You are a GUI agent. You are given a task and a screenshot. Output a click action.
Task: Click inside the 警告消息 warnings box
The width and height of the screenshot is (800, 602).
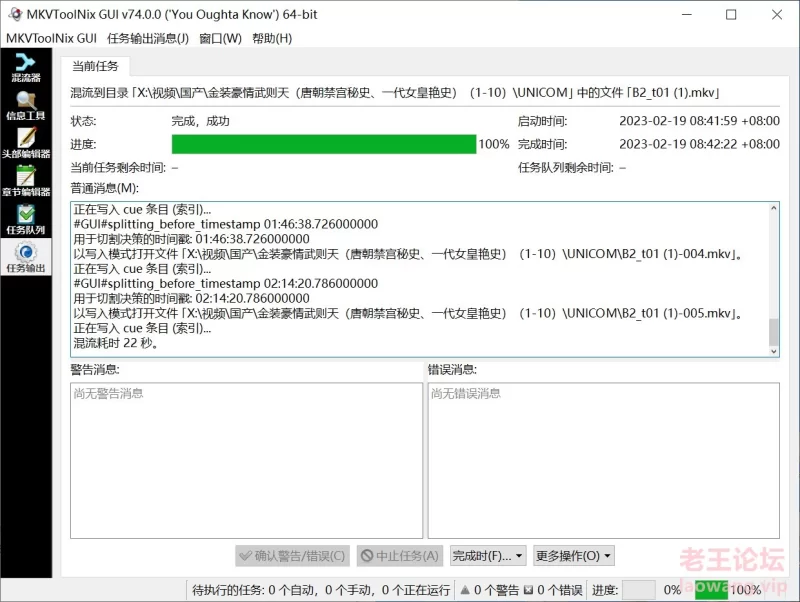pos(246,461)
